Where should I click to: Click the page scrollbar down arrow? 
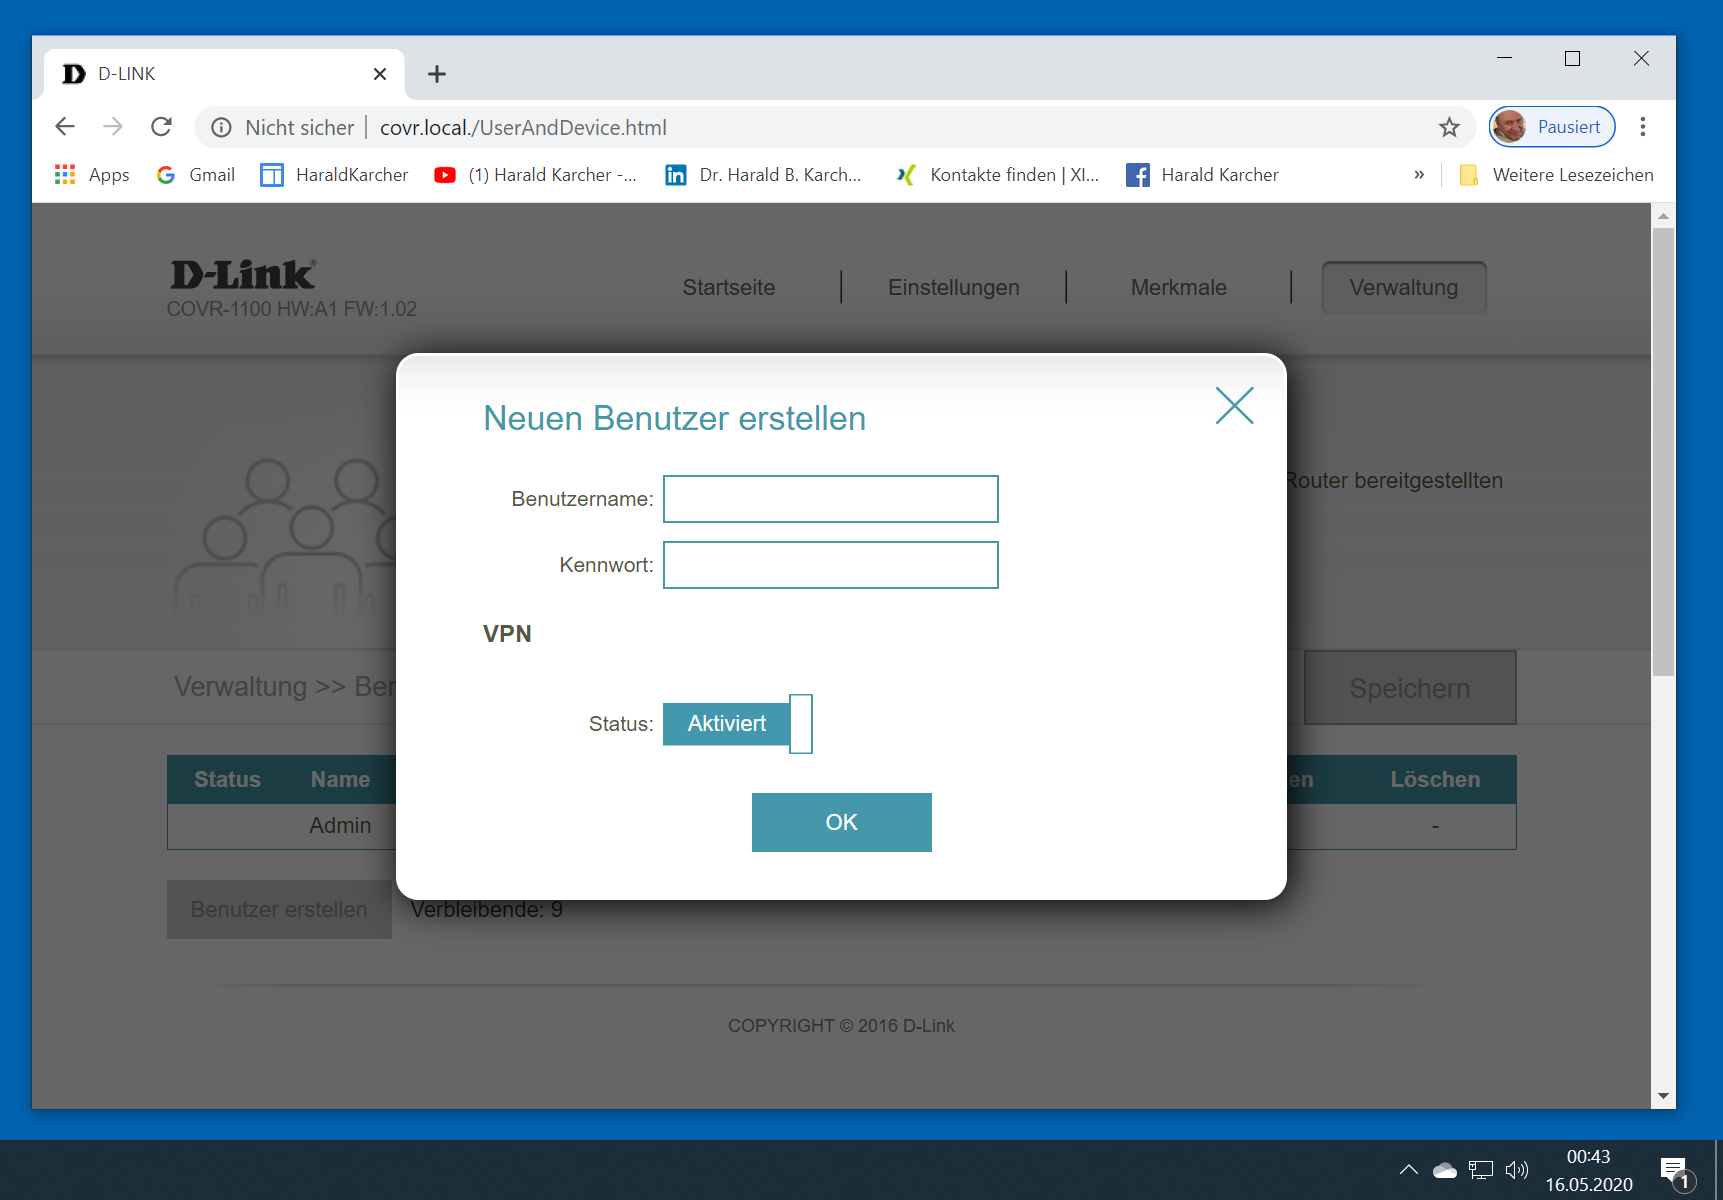[1663, 1096]
